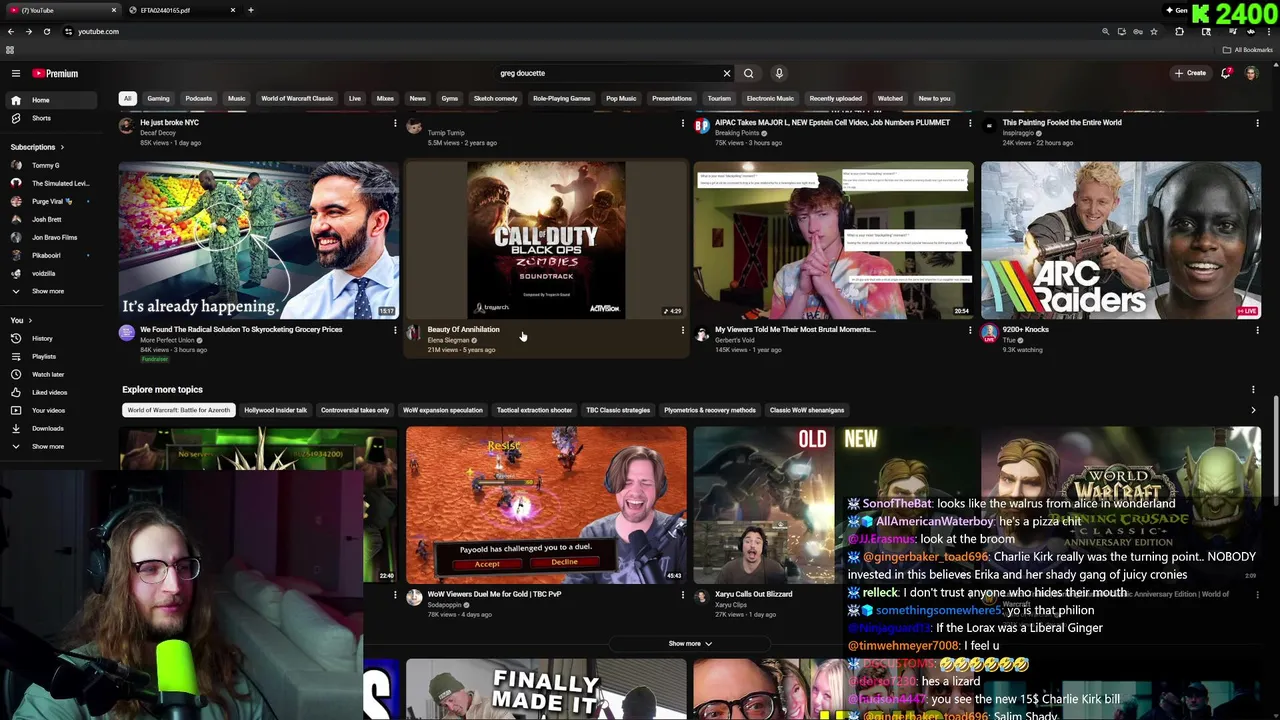The height and width of the screenshot is (720, 1280).
Task: Open the apps grid icon in bookmarks bar
Action: pyautogui.click(x=10, y=50)
